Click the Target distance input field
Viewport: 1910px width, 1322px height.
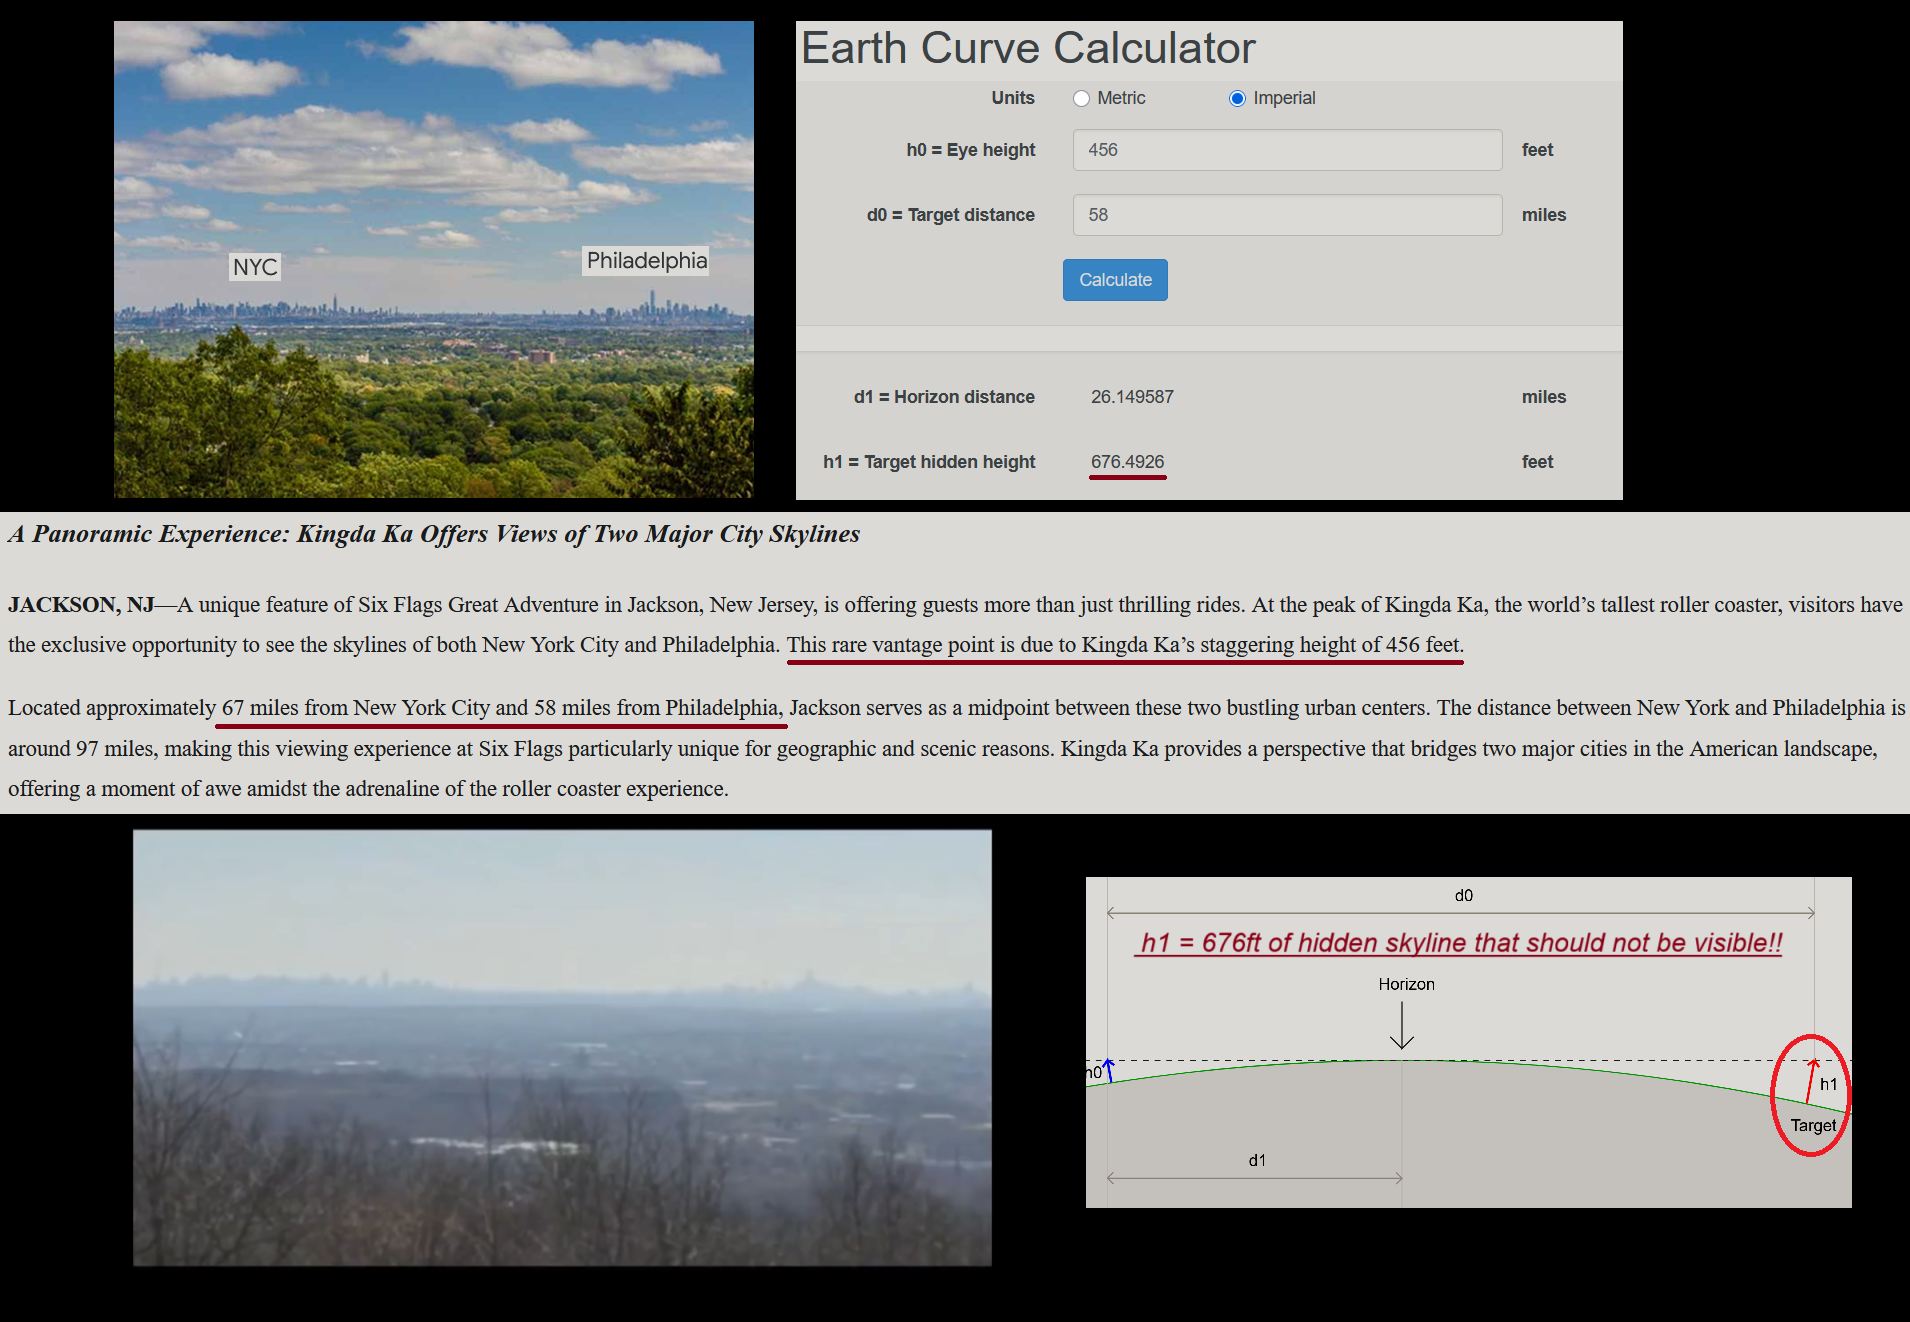(1287, 215)
